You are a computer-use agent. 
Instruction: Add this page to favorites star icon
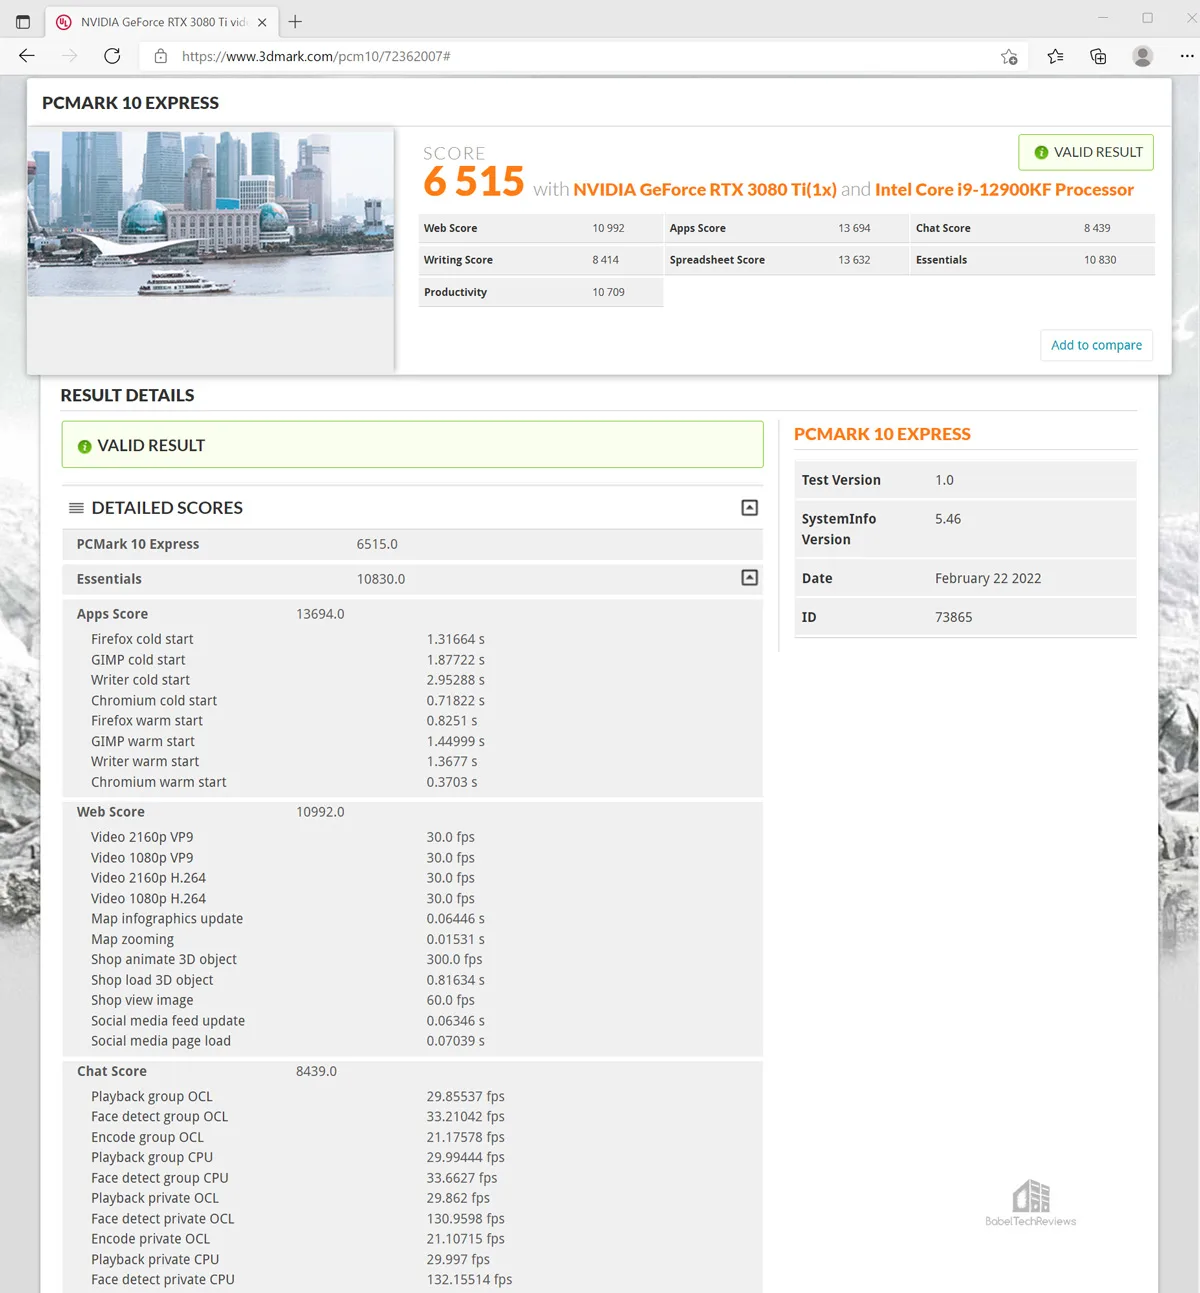pyautogui.click(x=1009, y=56)
